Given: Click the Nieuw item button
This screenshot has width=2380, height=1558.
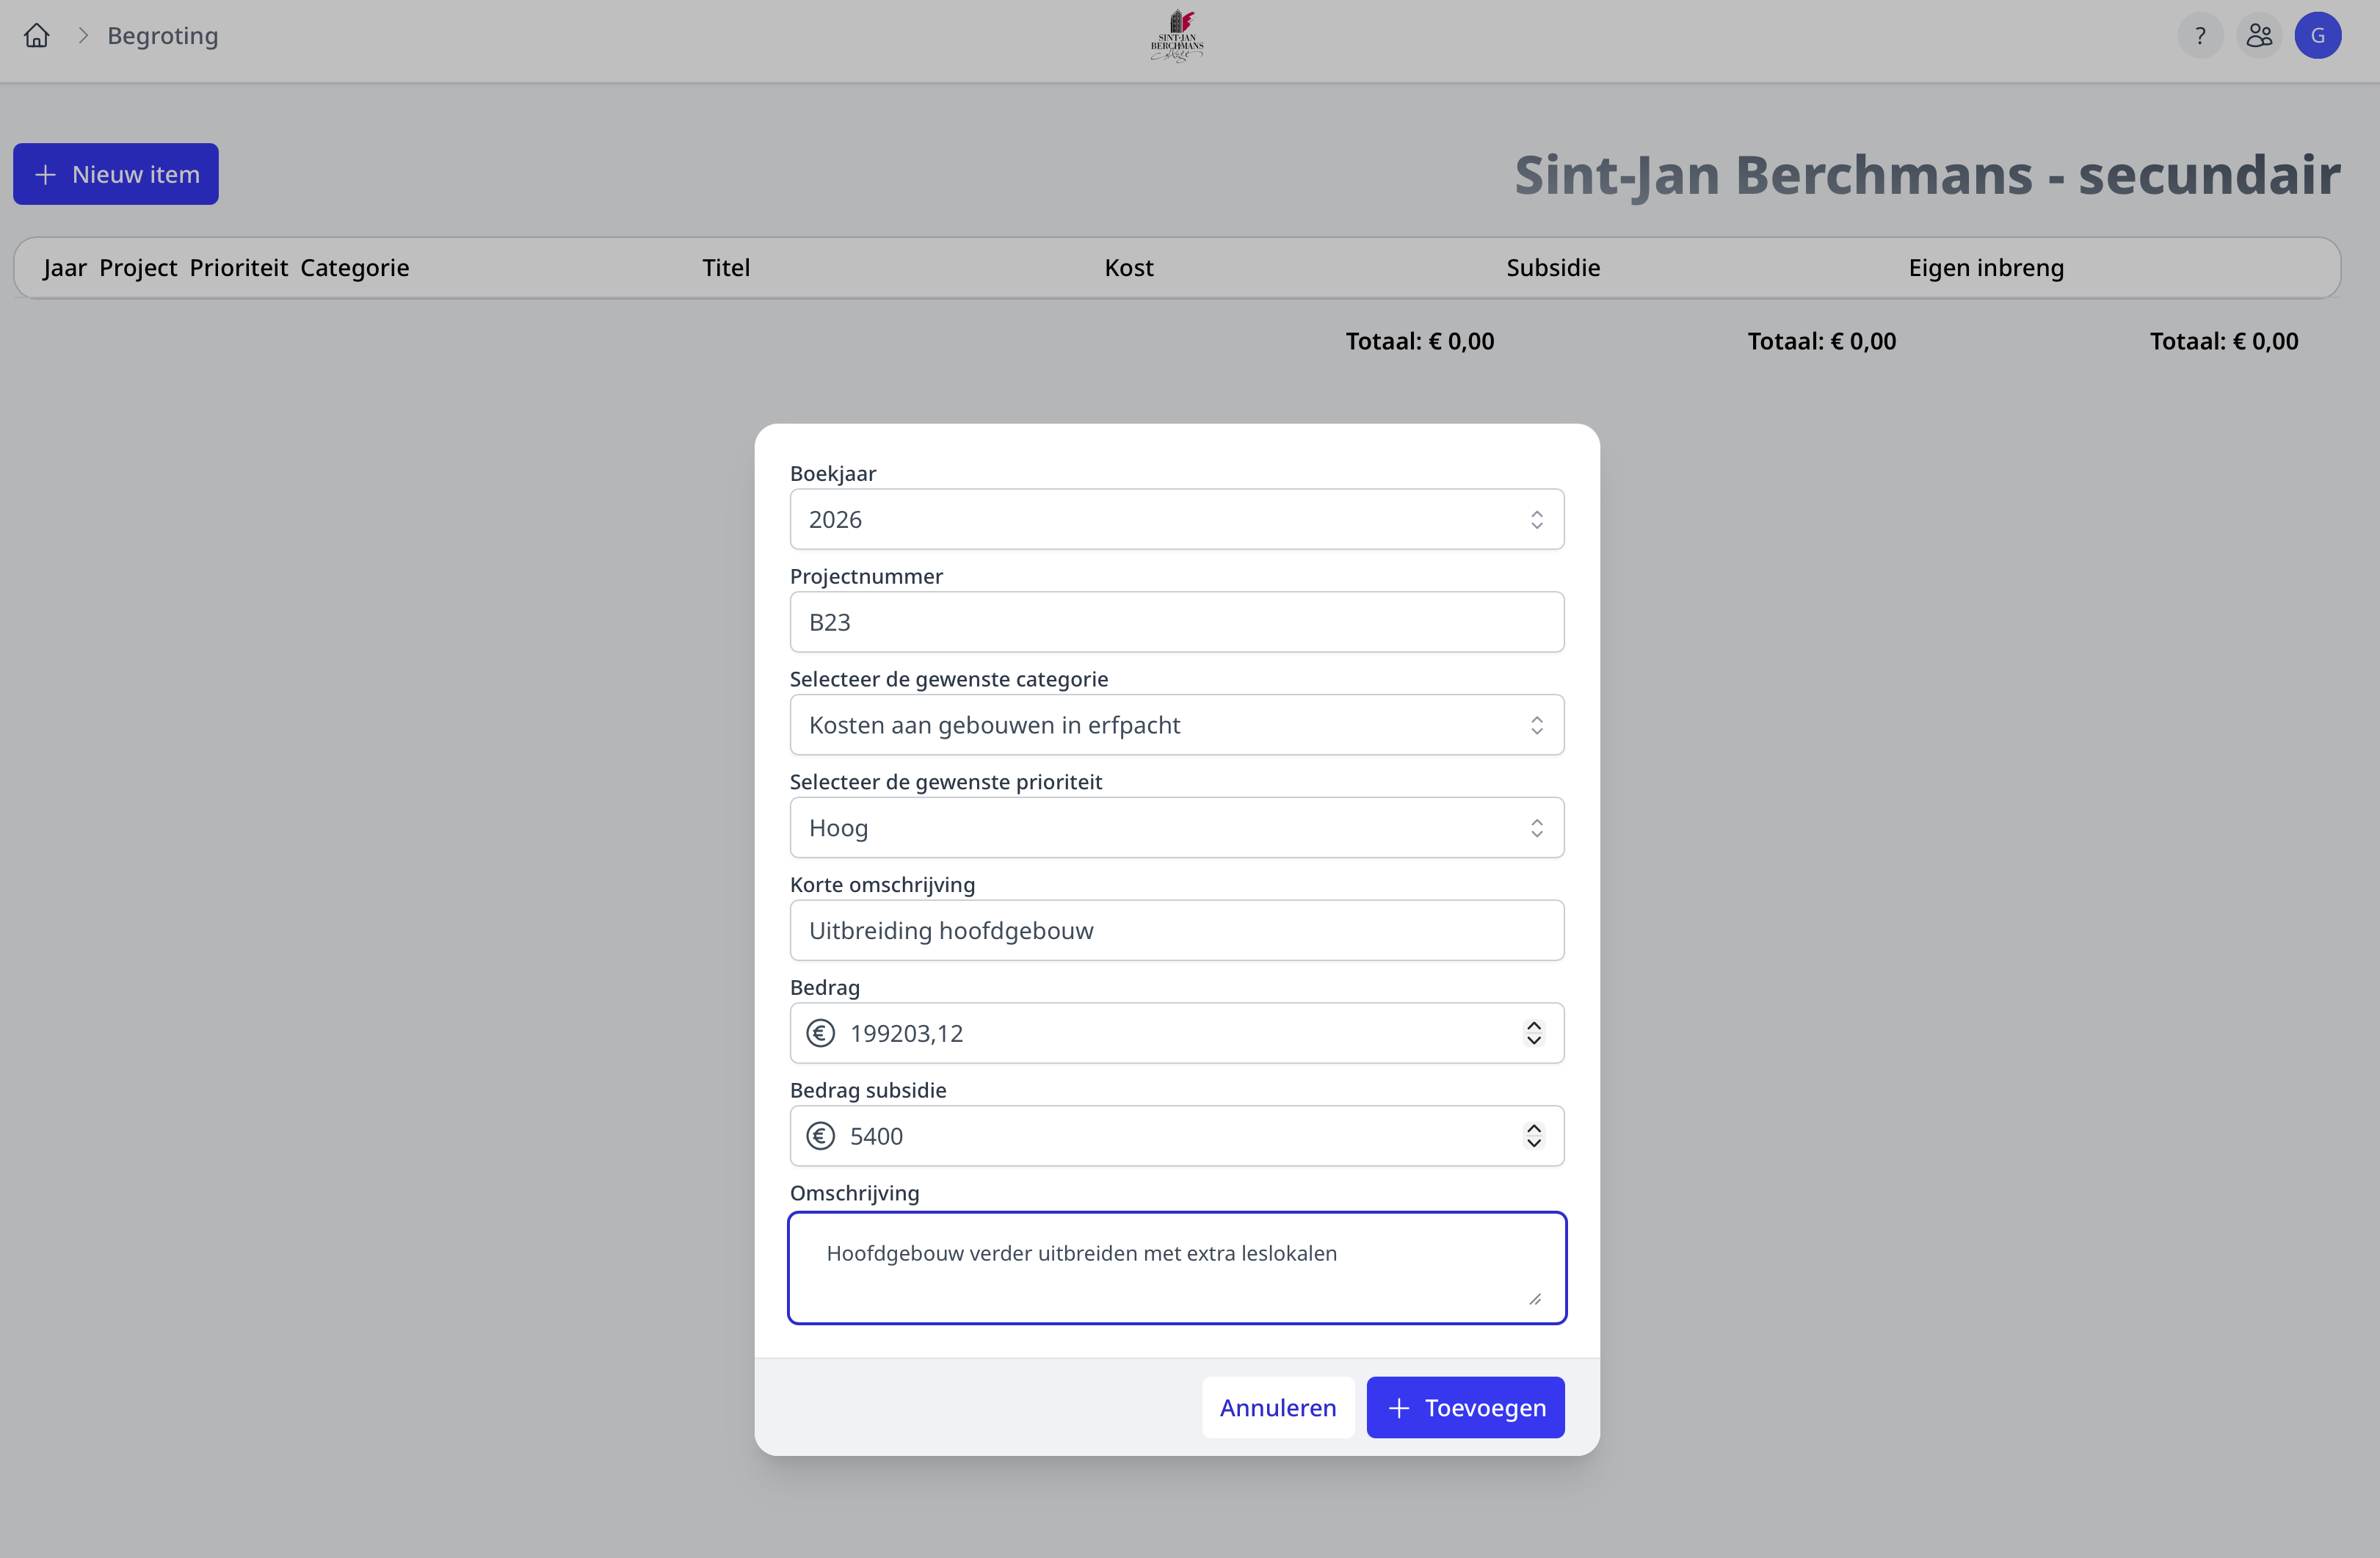Looking at the screenshot, I should (116, 174).
